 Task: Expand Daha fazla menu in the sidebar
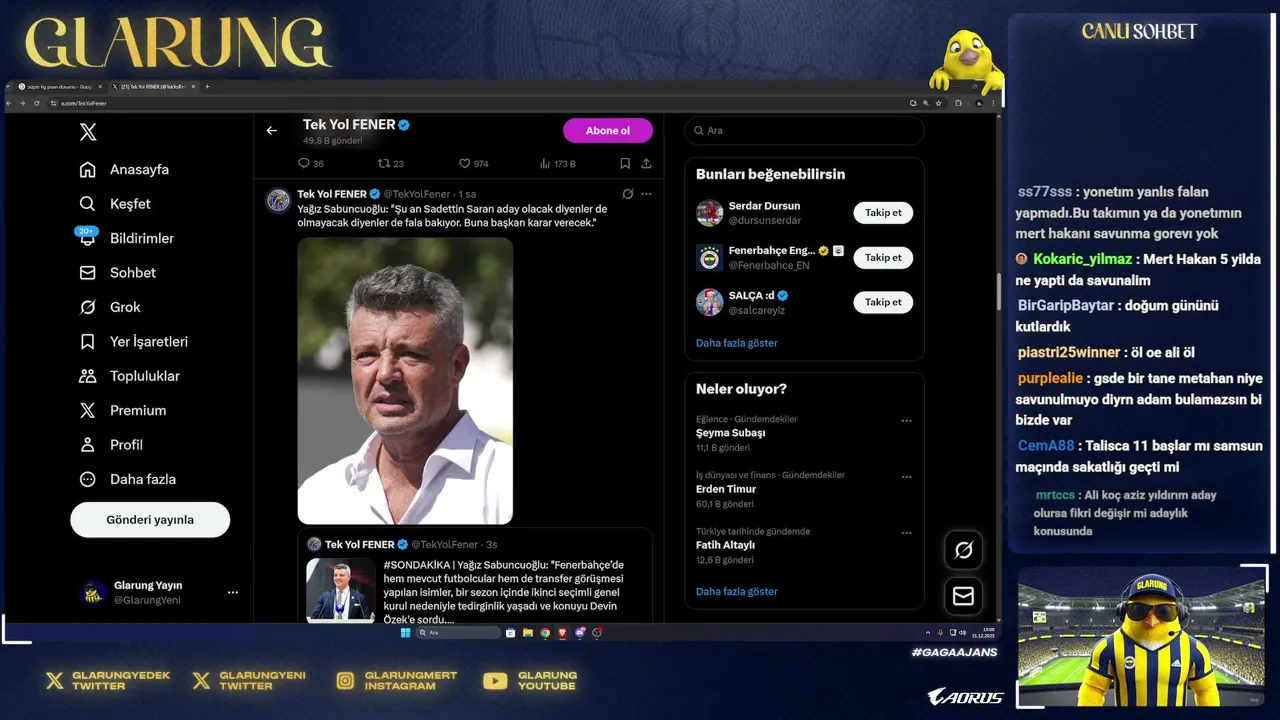coord(127,479)
